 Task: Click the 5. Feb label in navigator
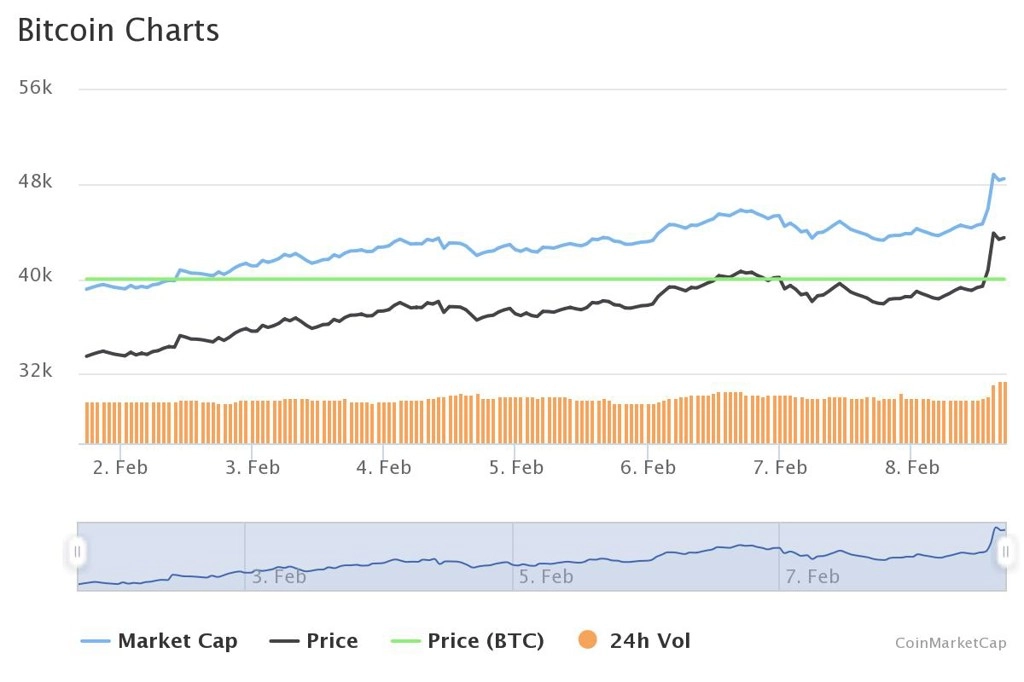point(546,577)
